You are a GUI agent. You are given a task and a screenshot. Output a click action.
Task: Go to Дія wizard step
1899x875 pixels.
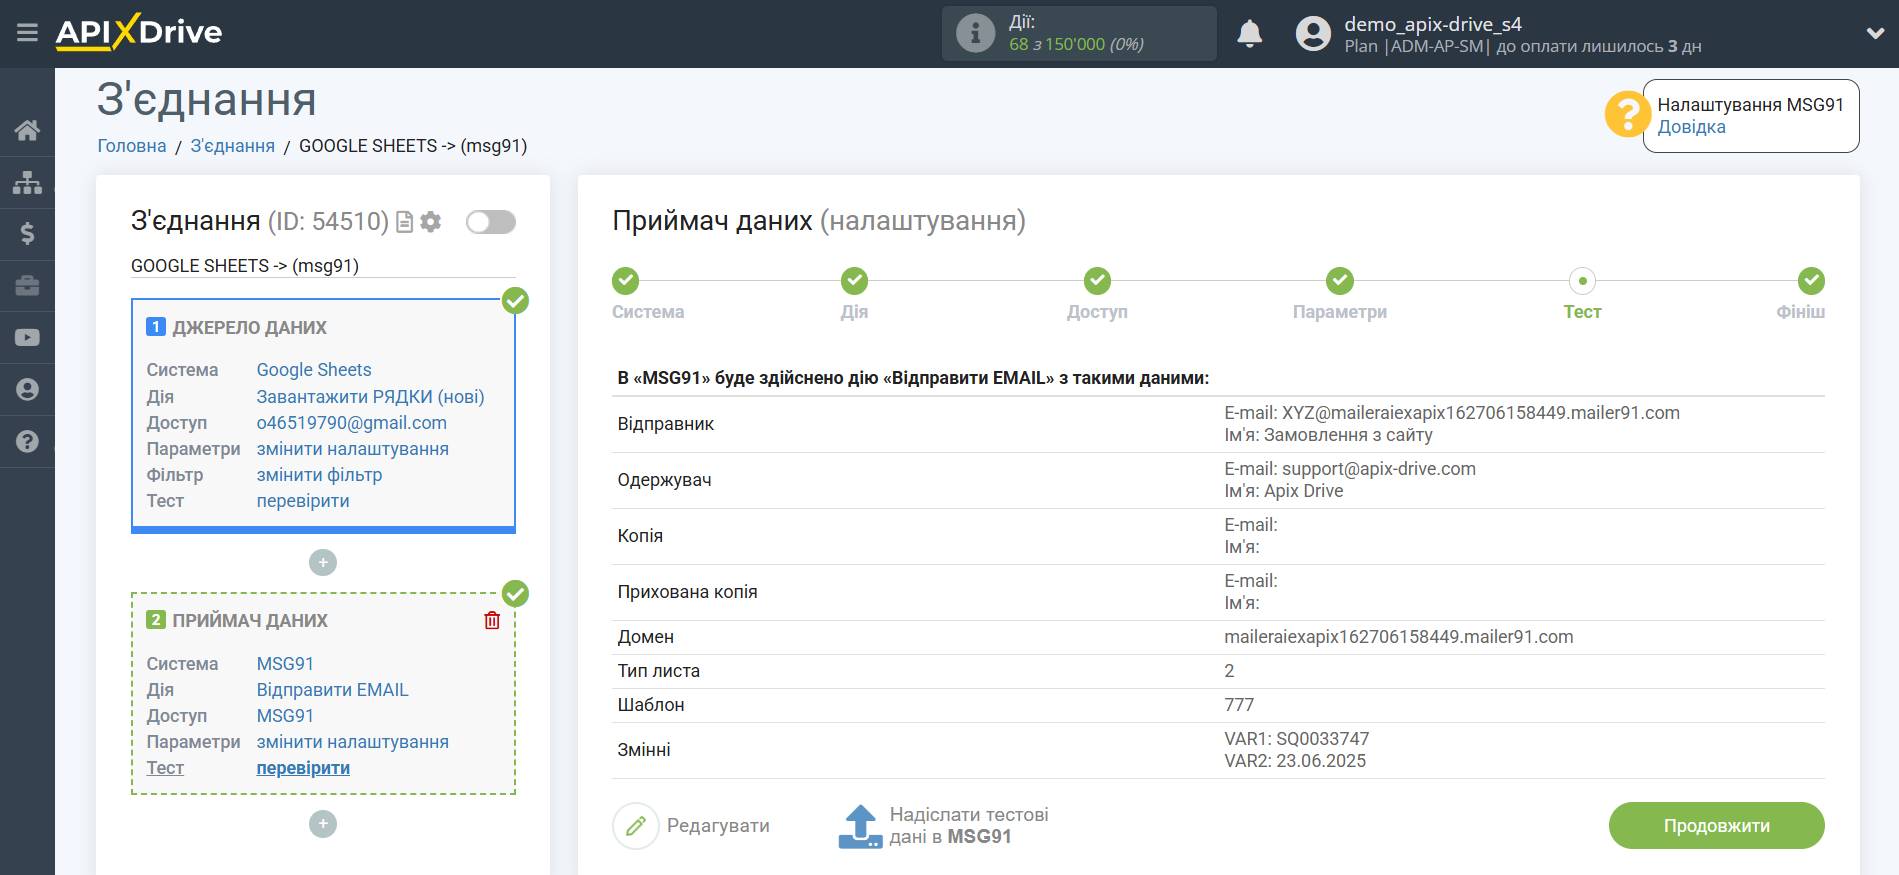[x=854, y=281]
